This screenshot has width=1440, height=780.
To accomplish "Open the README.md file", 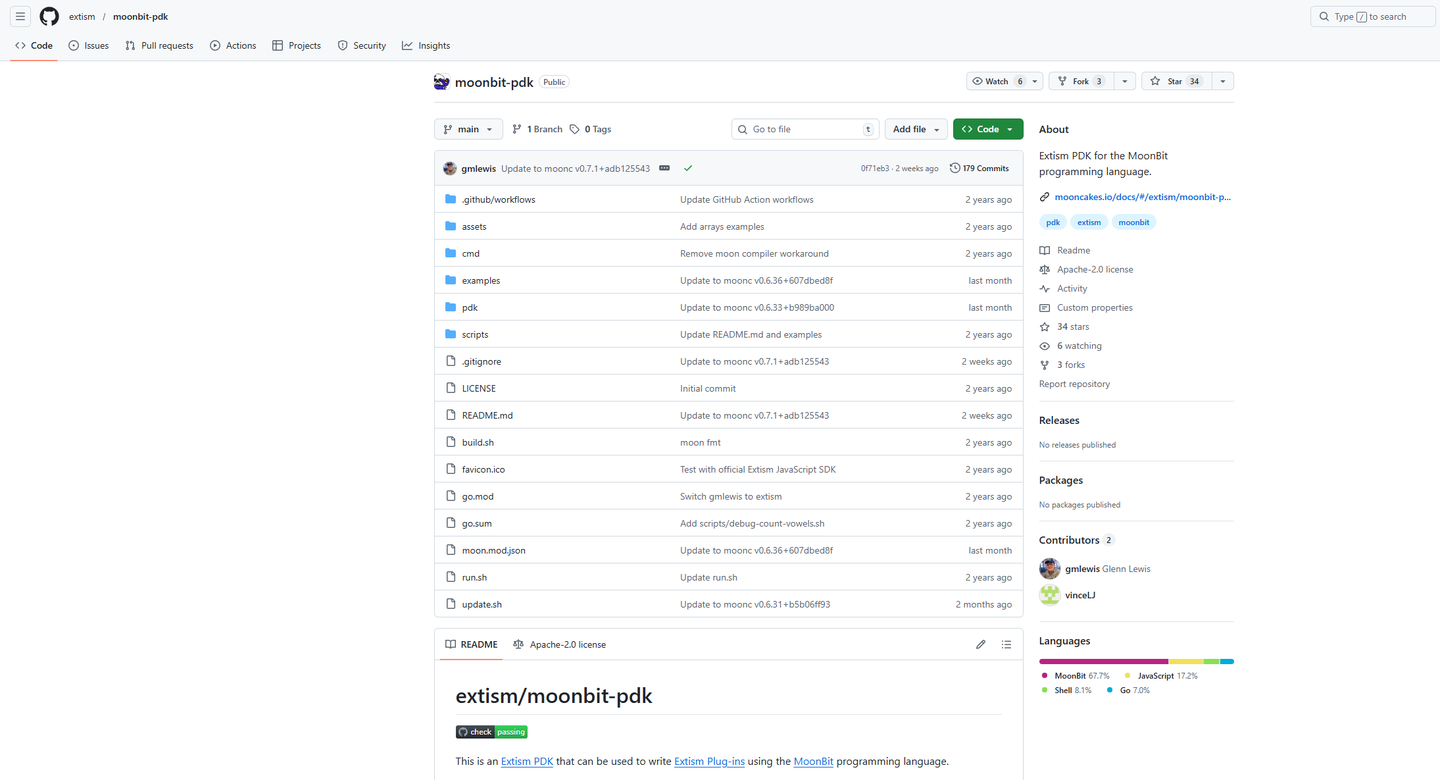I will coord(487,416).
